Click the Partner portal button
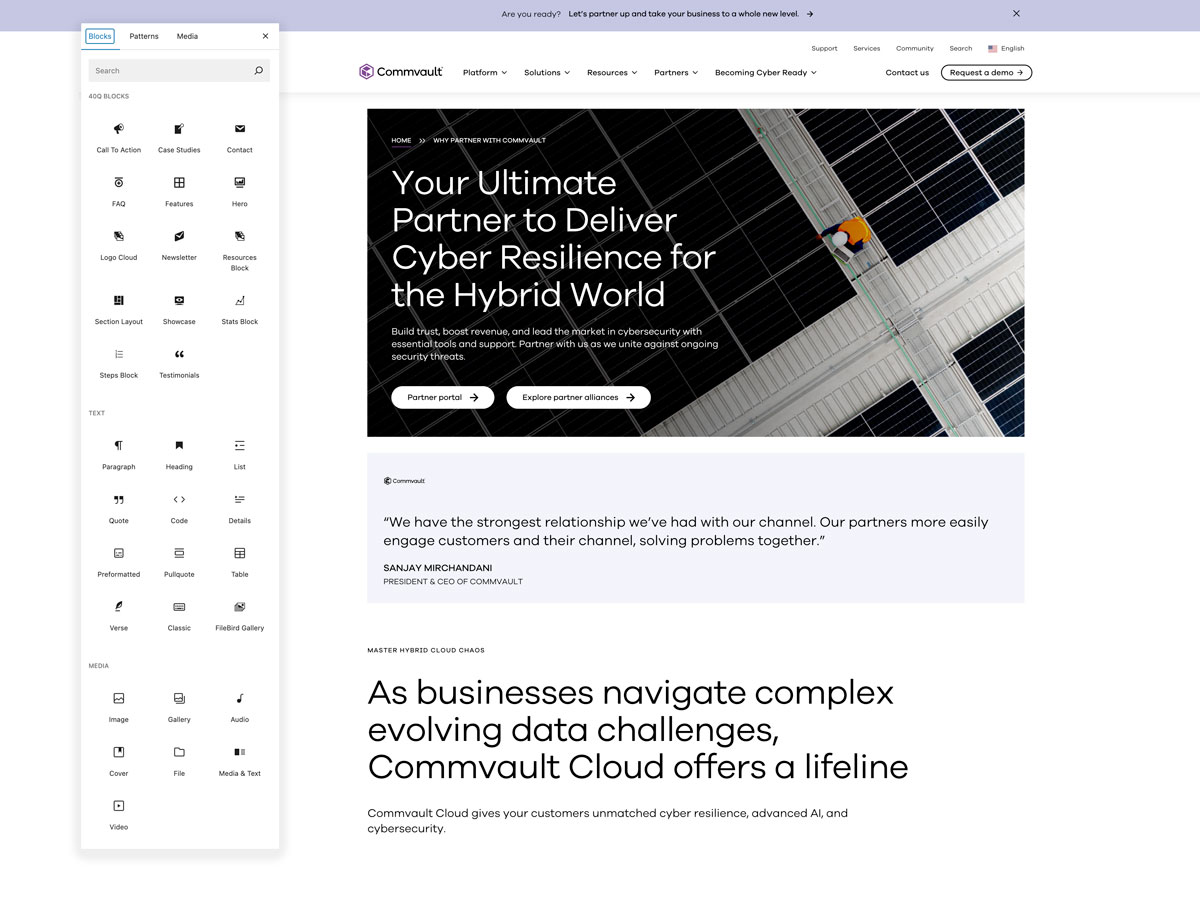This screenshot has width=1200, height=900. (442, 398)
